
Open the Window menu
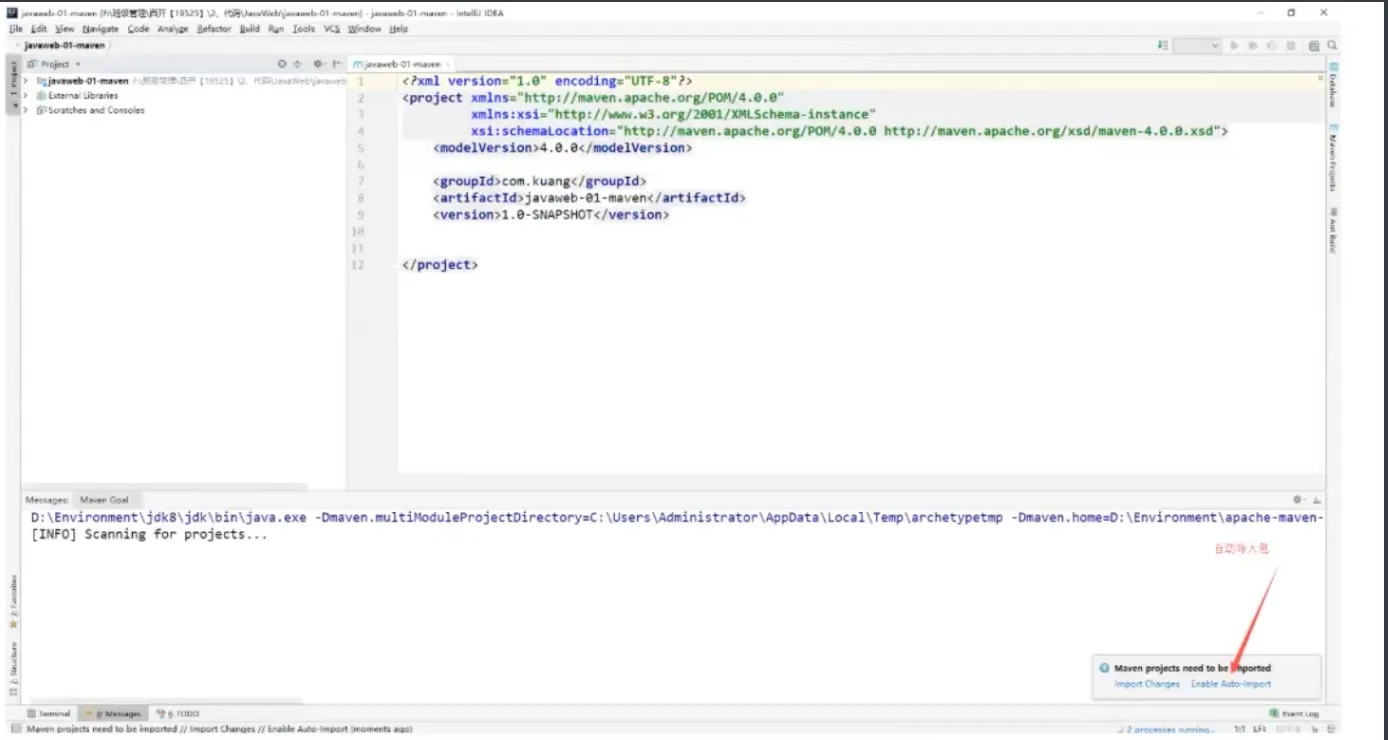tap(364, 29)
